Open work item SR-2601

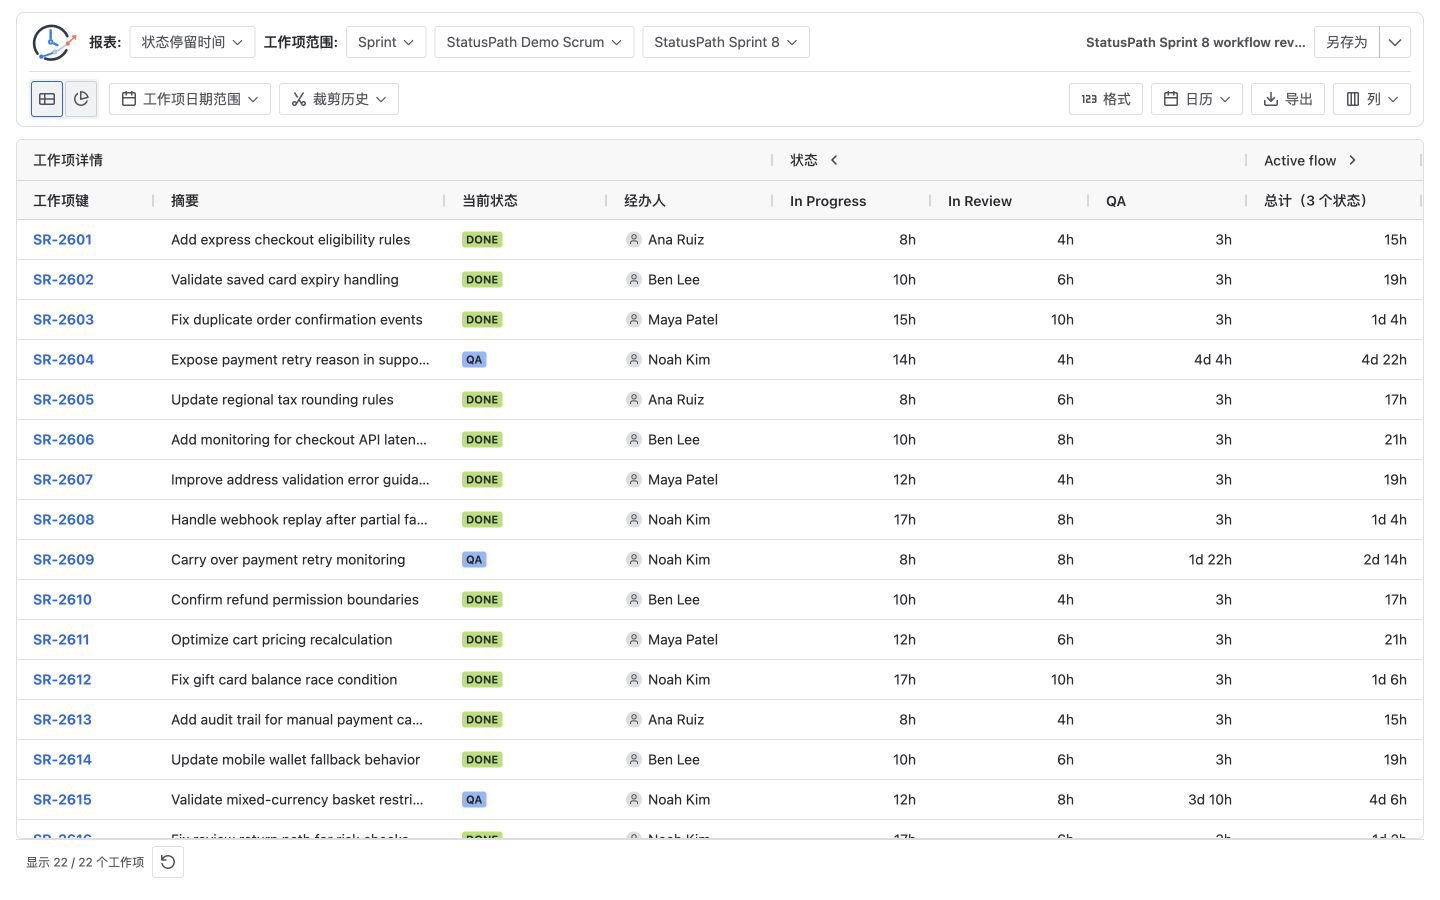[x=62, y=240]
